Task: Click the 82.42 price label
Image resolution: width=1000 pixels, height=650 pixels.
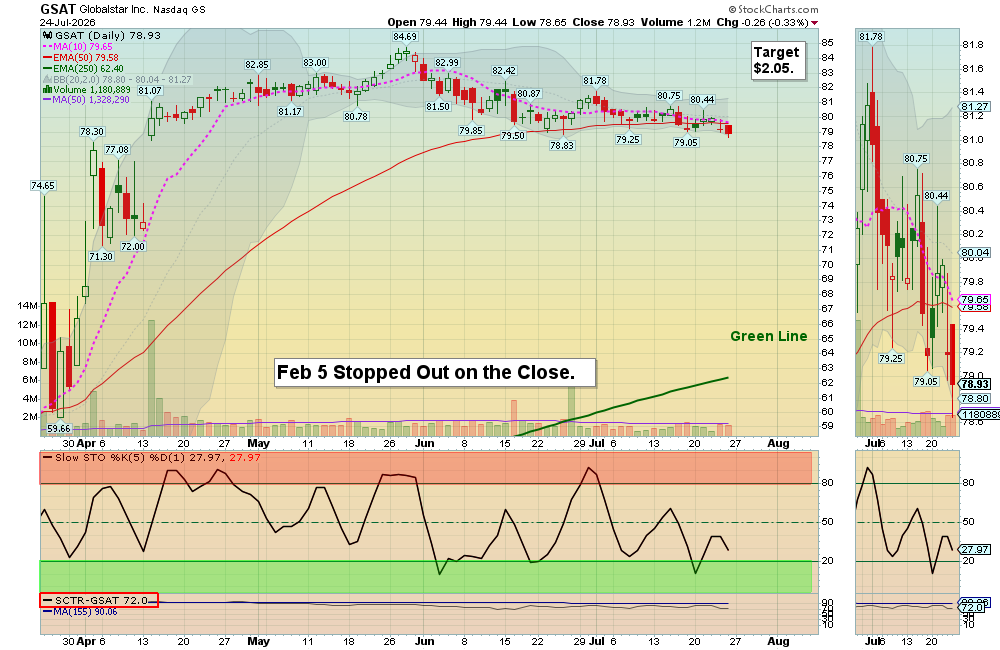Action: click(504, 70)
